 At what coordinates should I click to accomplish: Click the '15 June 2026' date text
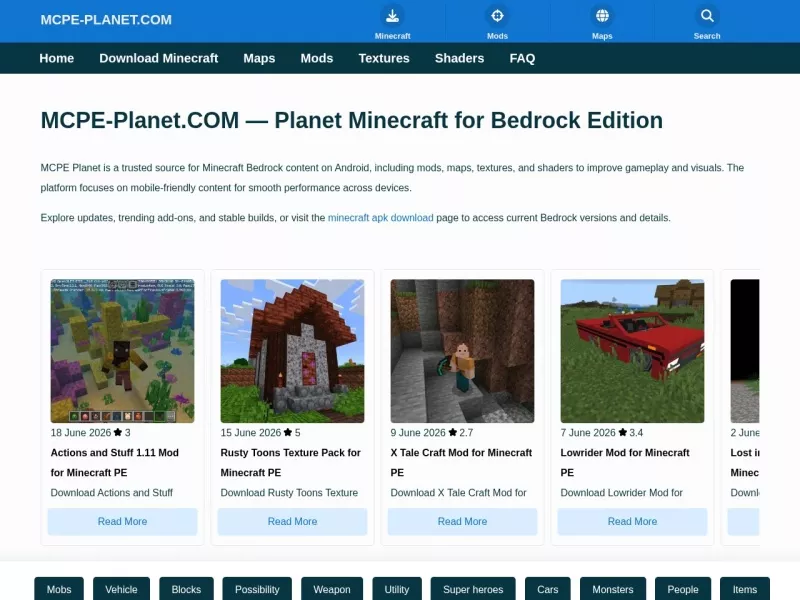pos(251,433)
